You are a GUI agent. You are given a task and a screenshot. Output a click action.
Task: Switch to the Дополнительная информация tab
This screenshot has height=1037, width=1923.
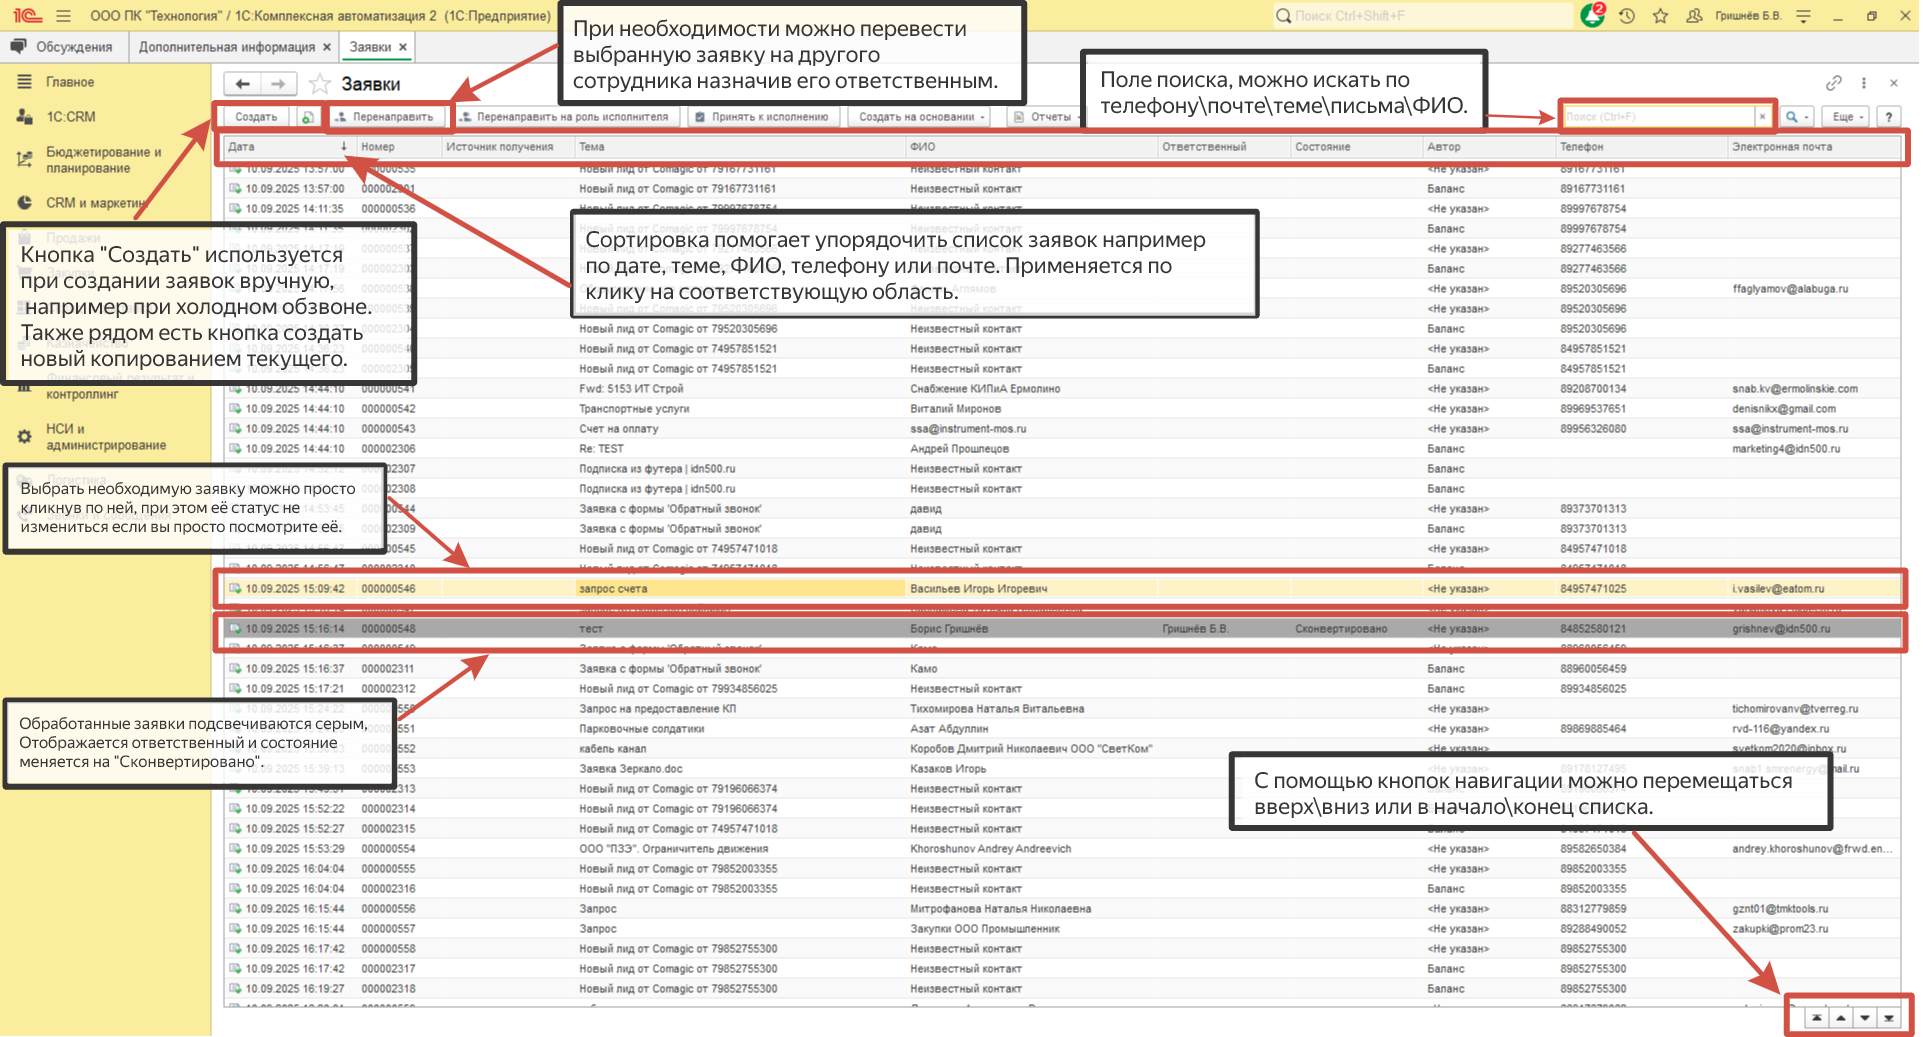(227, 47)
